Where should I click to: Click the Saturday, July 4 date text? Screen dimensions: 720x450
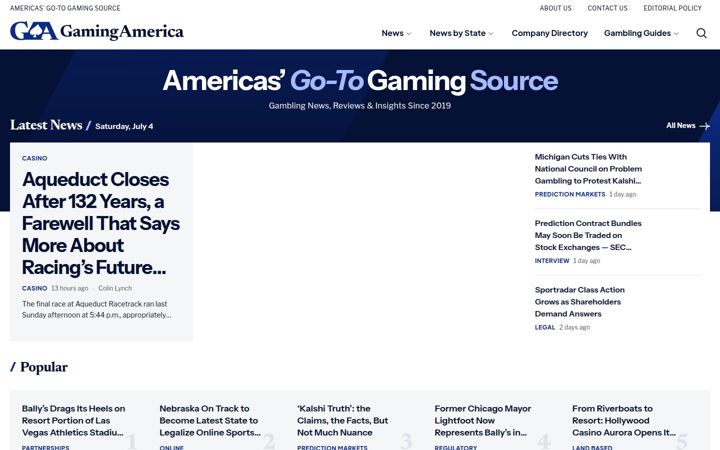point(124,126)
